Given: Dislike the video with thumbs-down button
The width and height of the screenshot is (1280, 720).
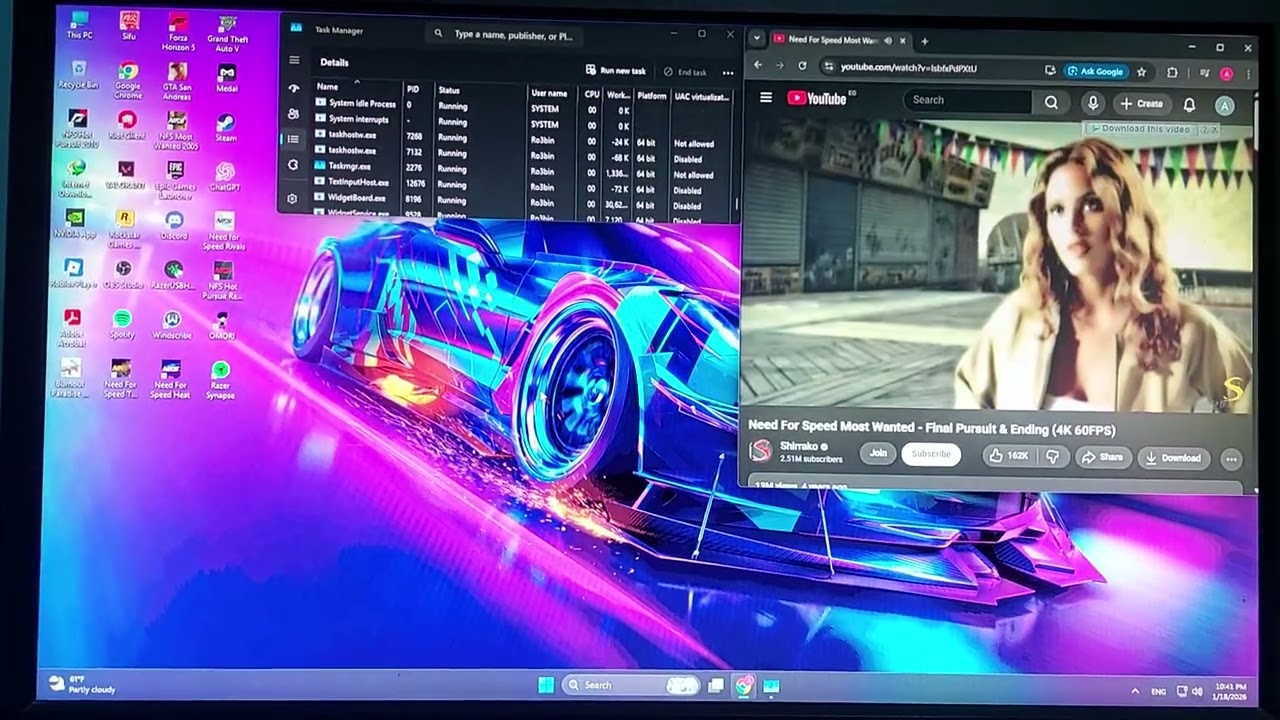Looking at the screenshot, I should (x=1052, y=456).
